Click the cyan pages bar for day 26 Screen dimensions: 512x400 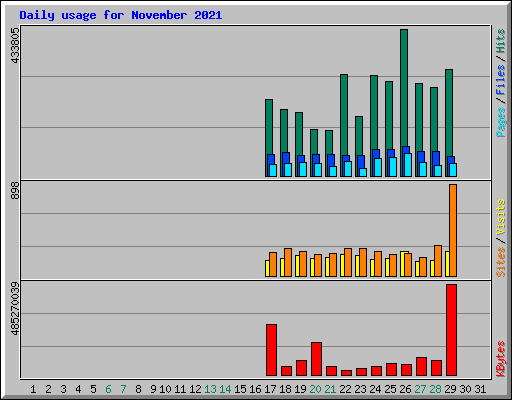(408, 165)
